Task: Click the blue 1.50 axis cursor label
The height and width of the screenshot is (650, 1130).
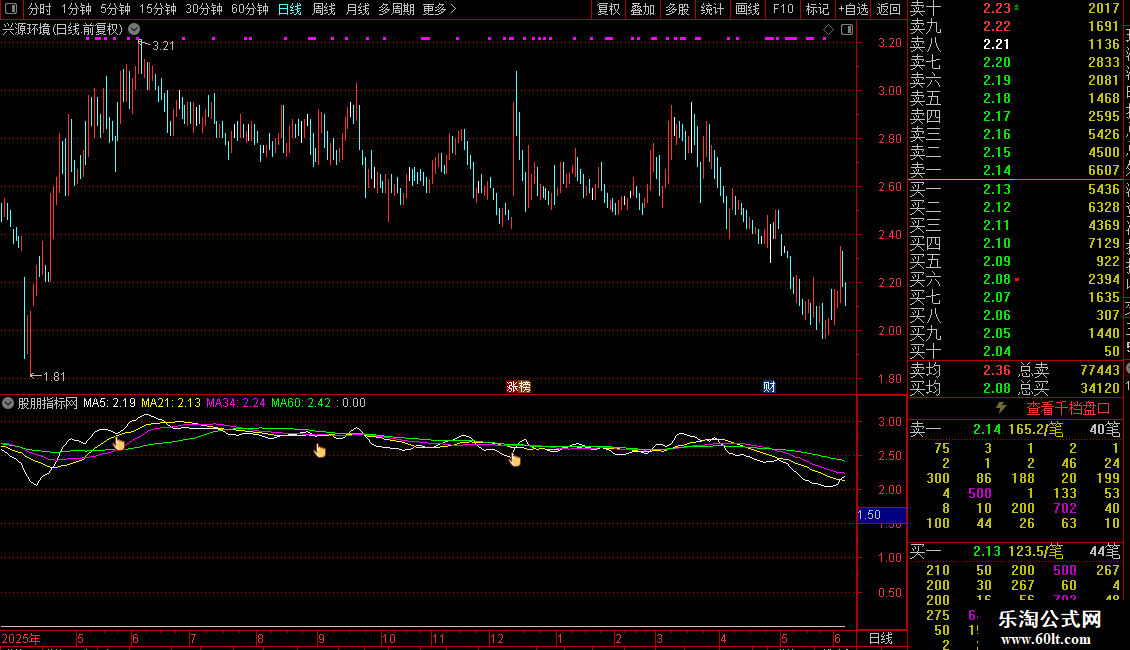Action: coord(881,515)
